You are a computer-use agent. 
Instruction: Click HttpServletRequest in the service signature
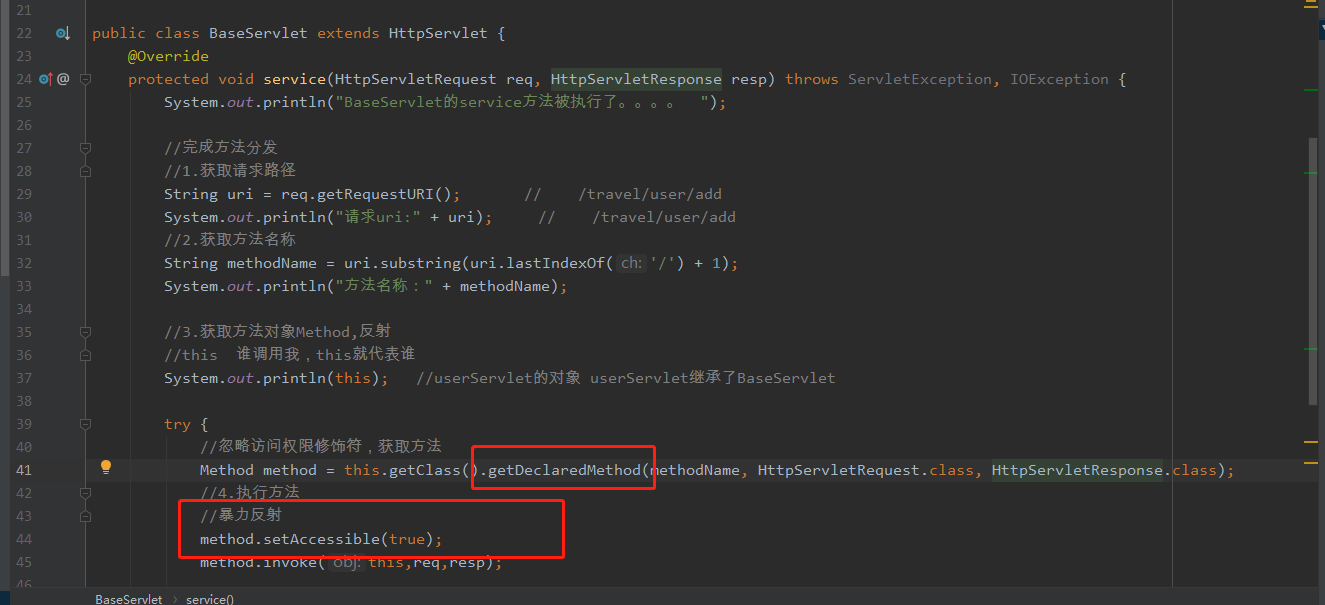416,79
